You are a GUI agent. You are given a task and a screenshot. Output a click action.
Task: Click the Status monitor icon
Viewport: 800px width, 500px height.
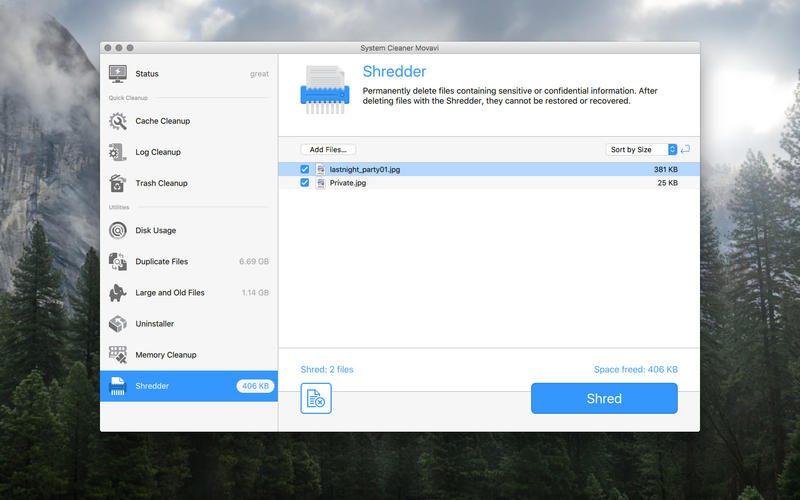click(x=118, y=73)
